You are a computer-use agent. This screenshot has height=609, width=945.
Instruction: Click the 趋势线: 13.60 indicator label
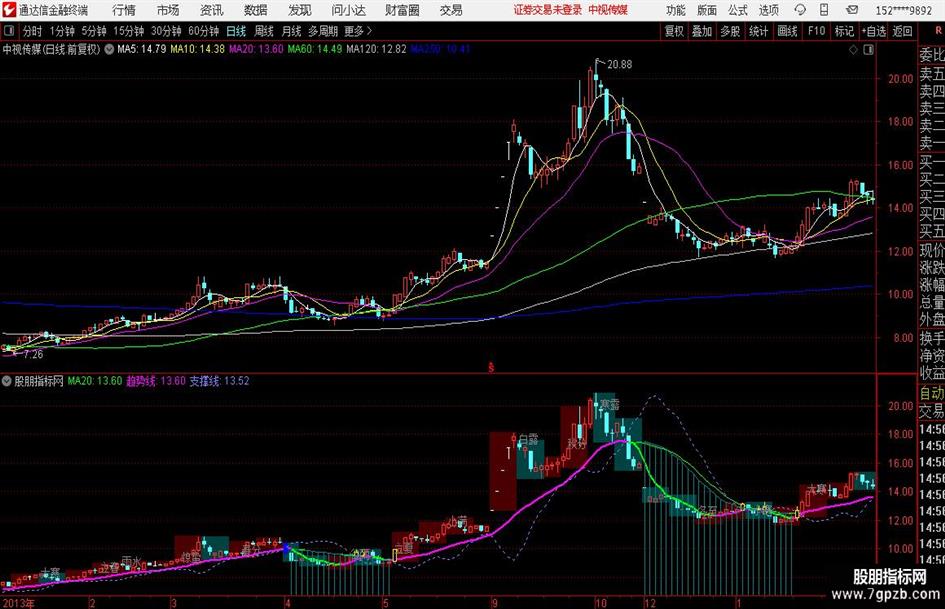tap(155, 381)
